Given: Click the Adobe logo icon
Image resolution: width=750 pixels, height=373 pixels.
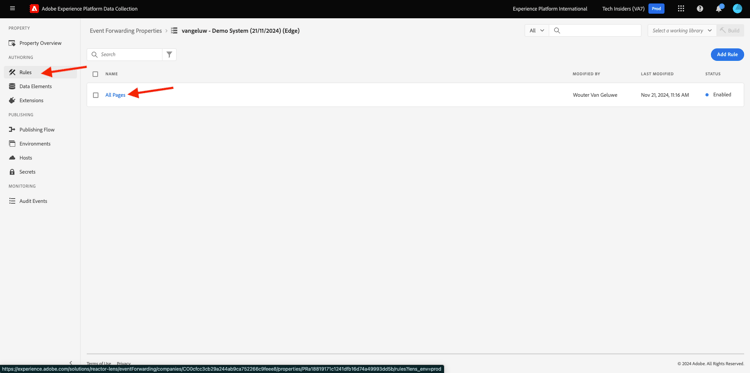Looking at the screenshot, I should 34,9.
